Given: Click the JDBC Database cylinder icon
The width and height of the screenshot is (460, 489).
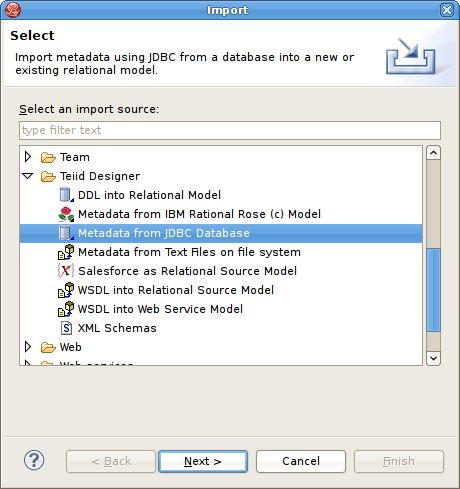Looking at the screenshot, I should coord(66,233).
